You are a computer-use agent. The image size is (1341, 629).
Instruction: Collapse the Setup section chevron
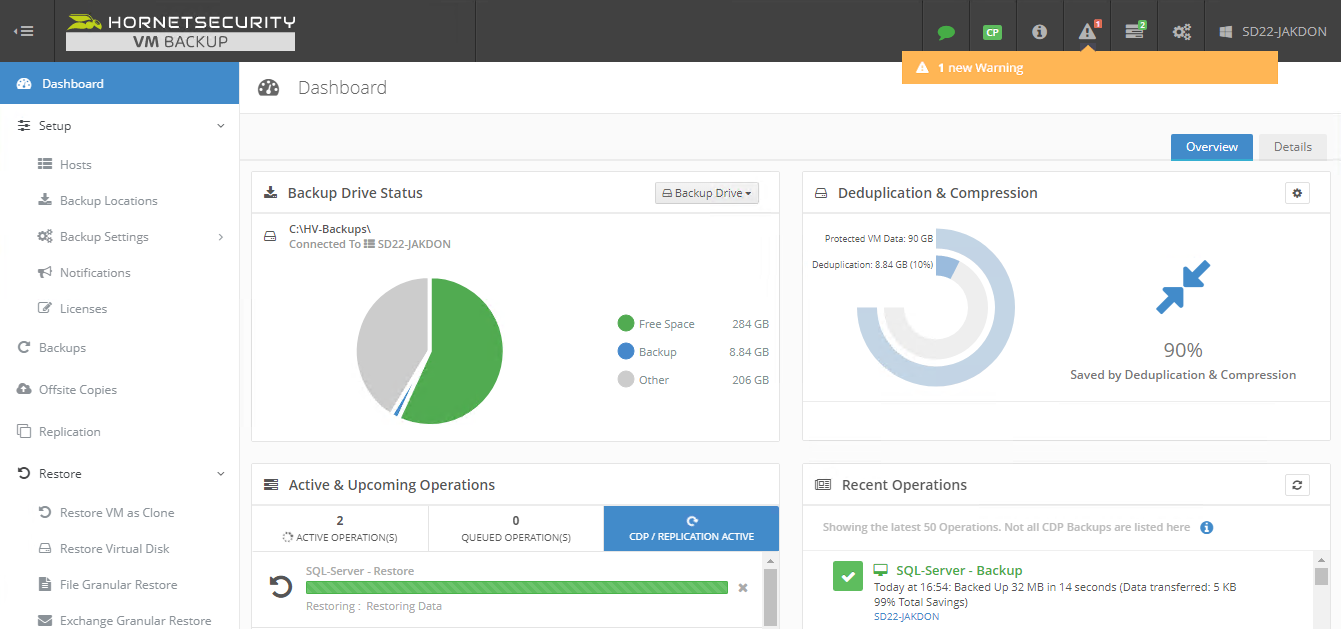click(221, 126)
